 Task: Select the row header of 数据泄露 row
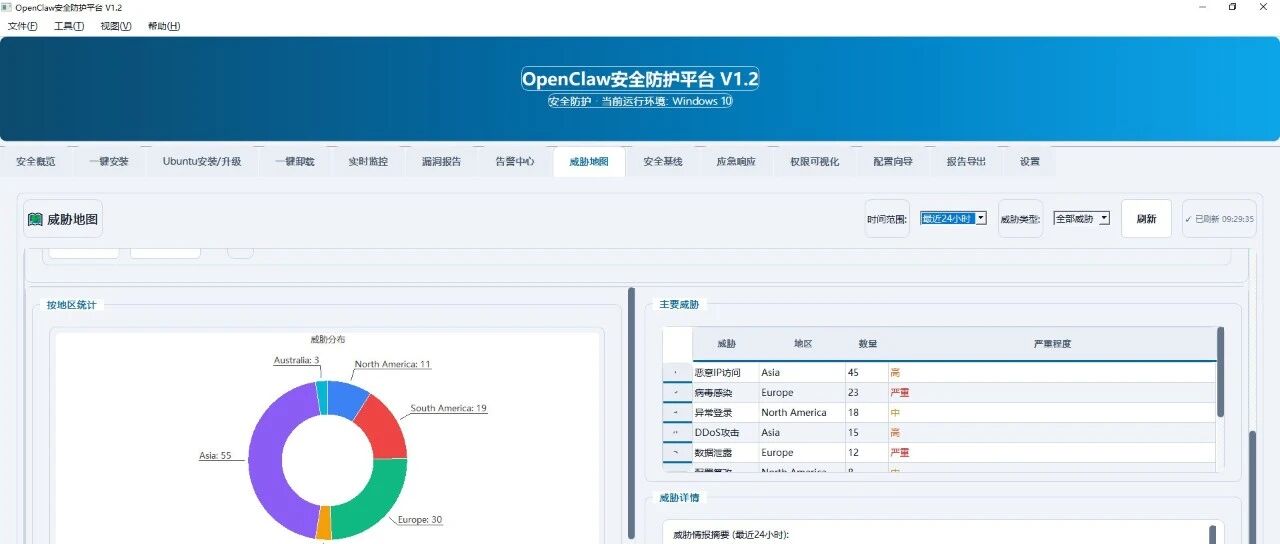[677, 452]
